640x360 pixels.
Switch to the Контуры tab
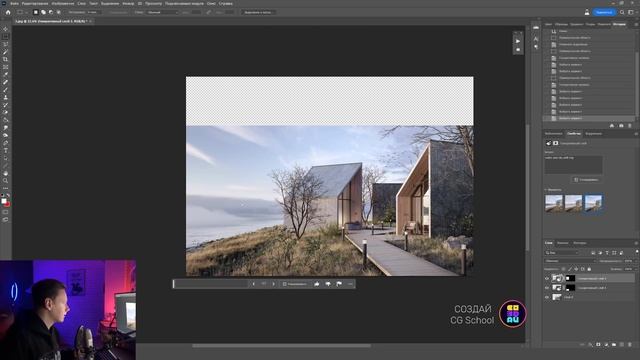pos(580,243)
